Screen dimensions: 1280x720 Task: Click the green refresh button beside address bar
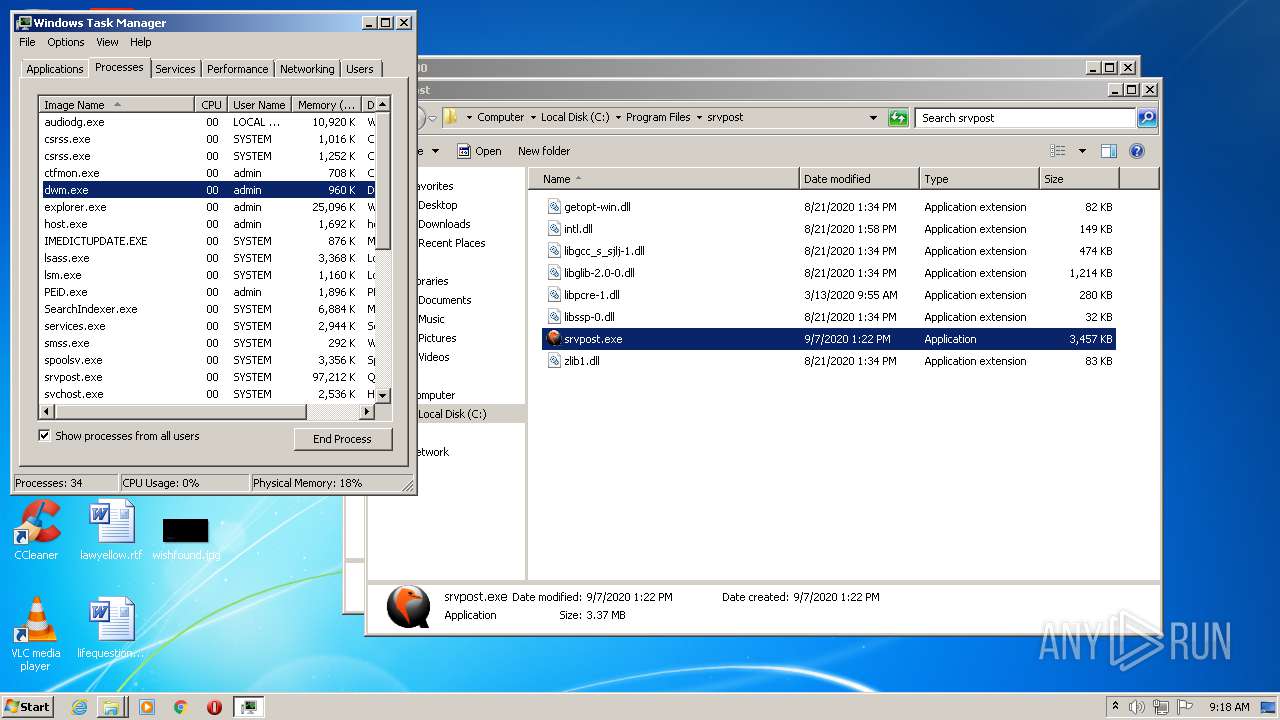(x=898, y=117)
